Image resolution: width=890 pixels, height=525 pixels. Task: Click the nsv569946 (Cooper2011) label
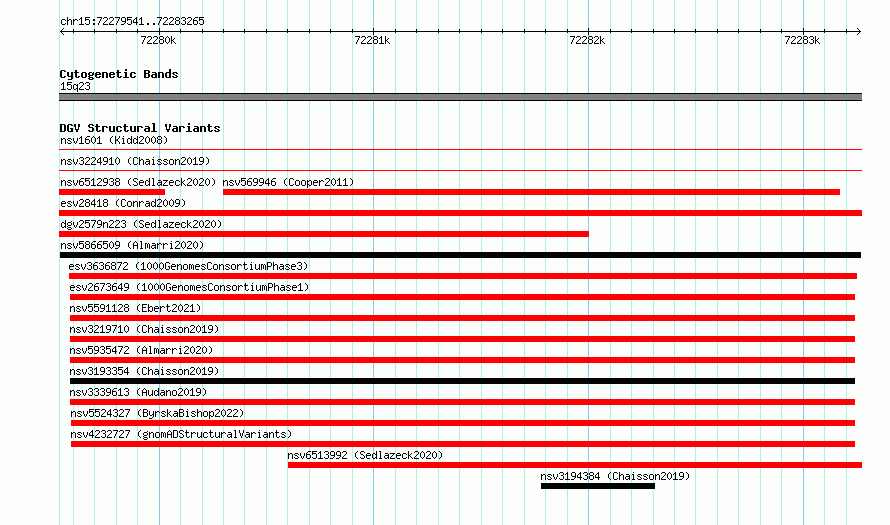[x=288, y=182]
